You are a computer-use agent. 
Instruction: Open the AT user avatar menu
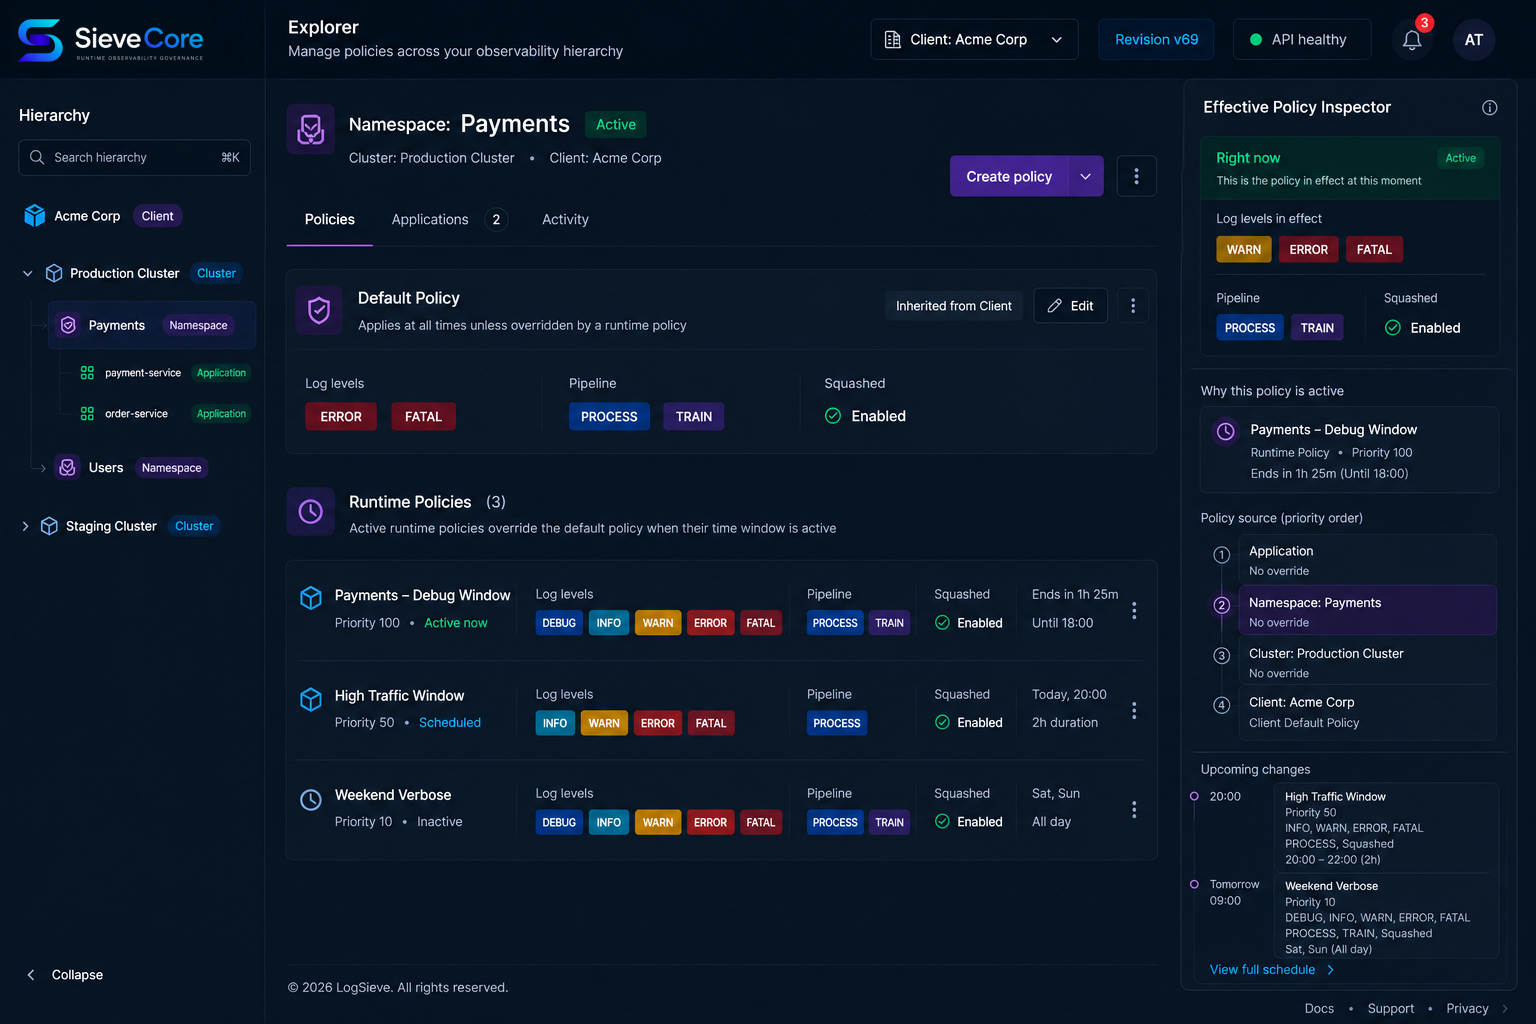coord(1474,40)
